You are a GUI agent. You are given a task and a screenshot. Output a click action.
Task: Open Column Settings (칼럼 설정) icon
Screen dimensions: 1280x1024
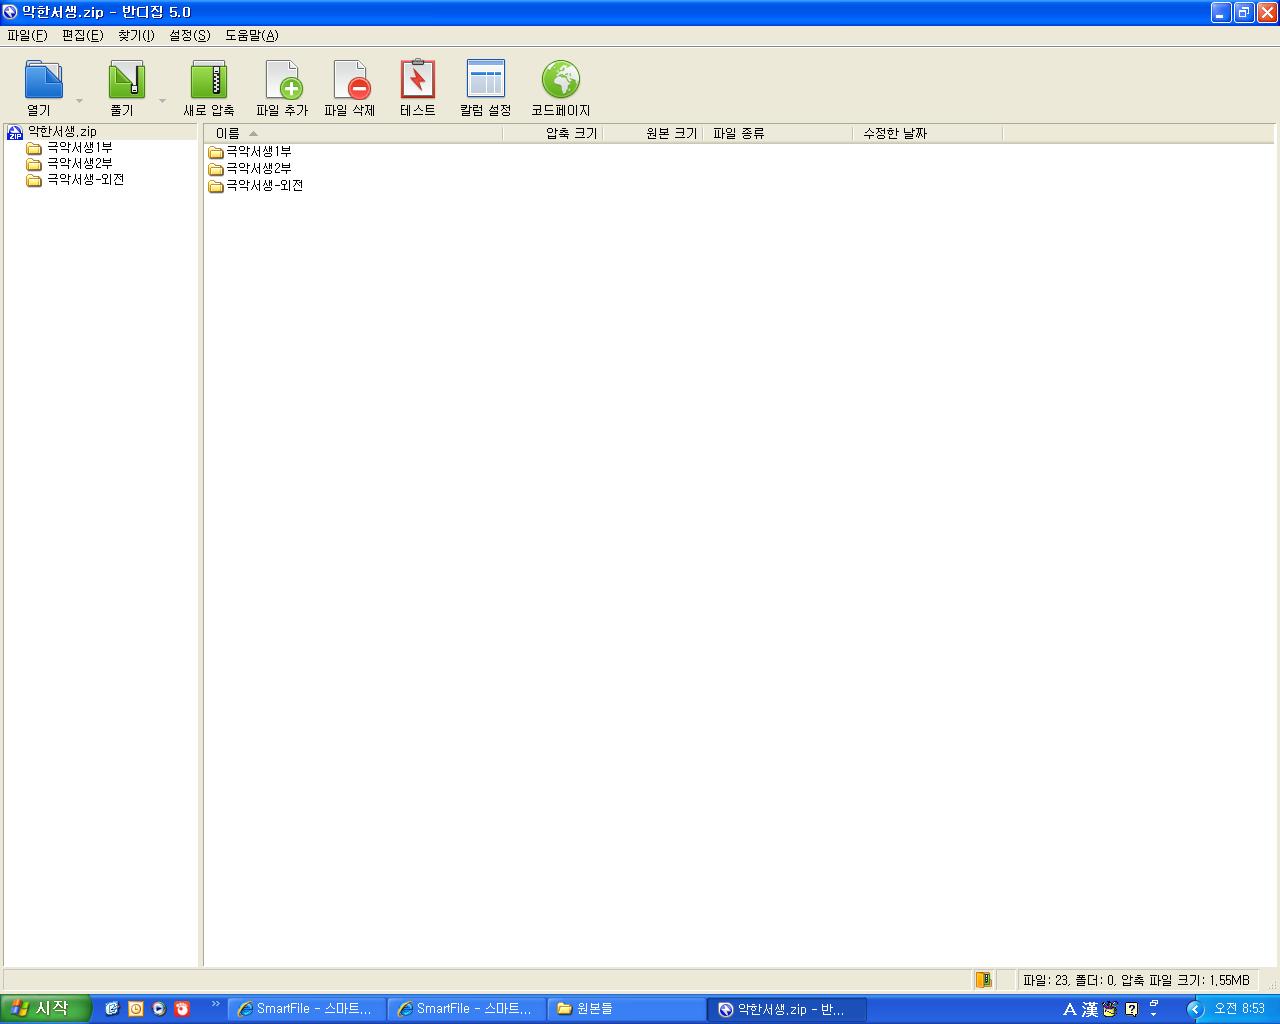click(x=486, y=80)
